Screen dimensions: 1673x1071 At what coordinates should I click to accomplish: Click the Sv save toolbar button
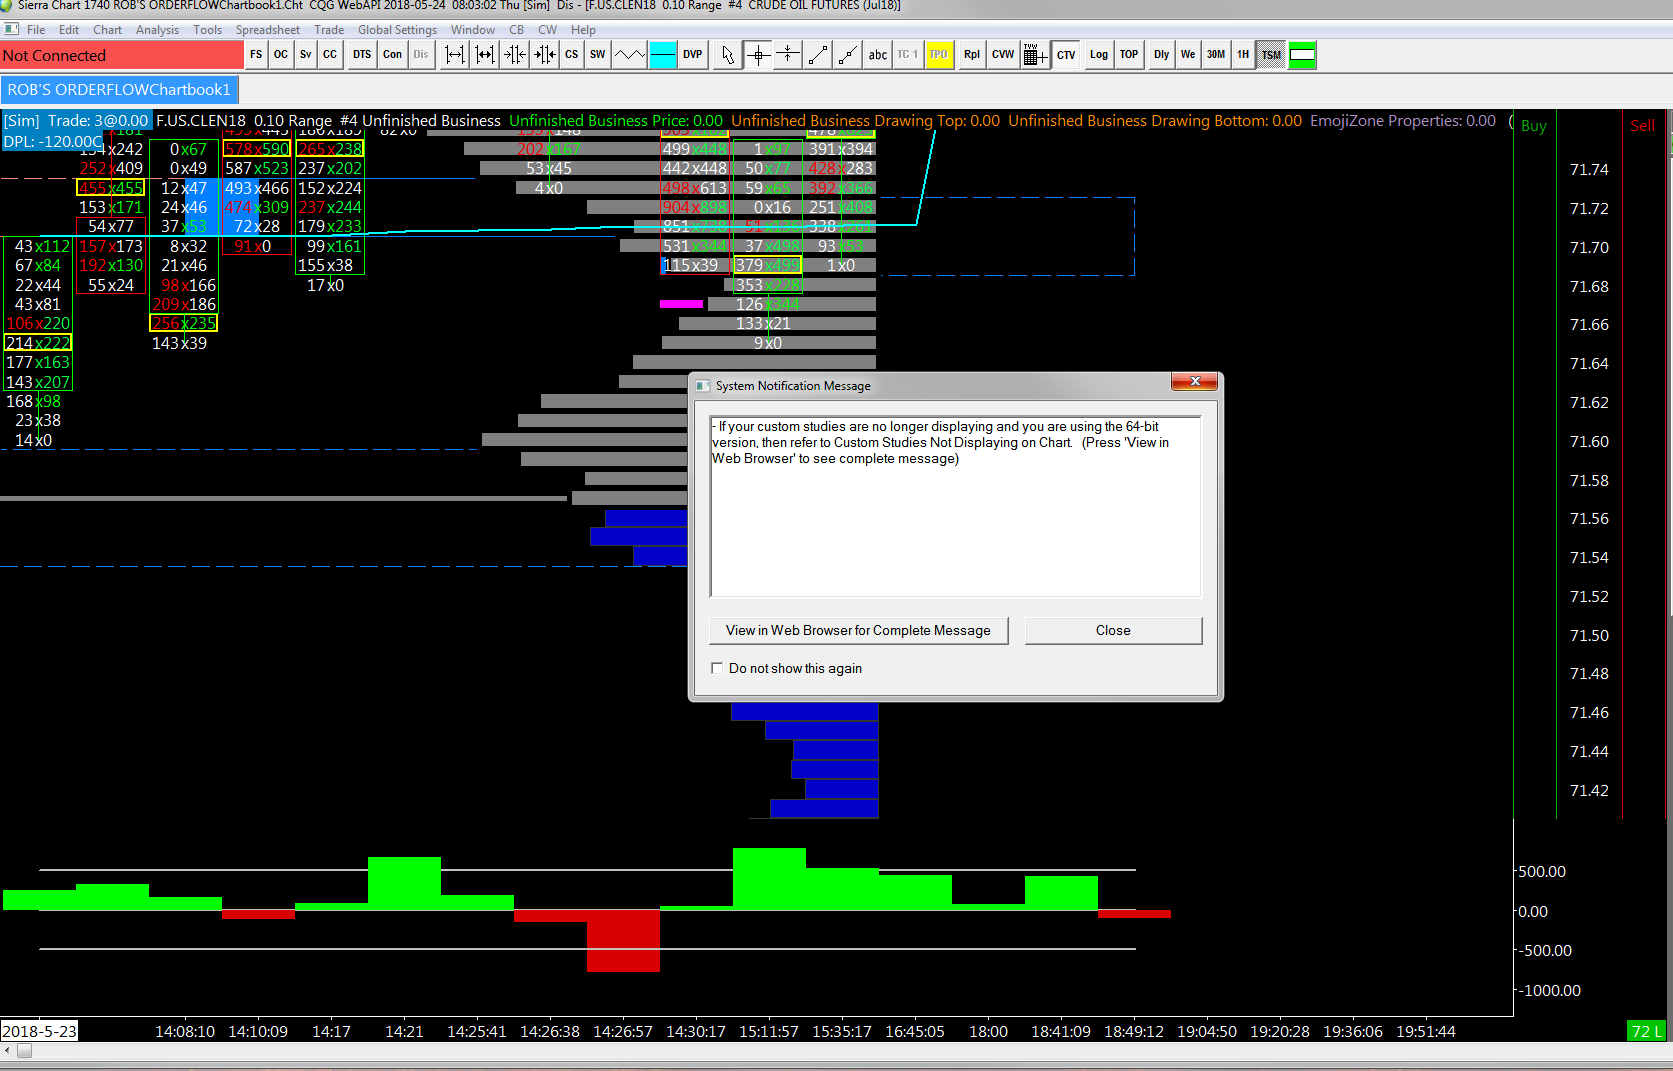click(x=305, y=55)
